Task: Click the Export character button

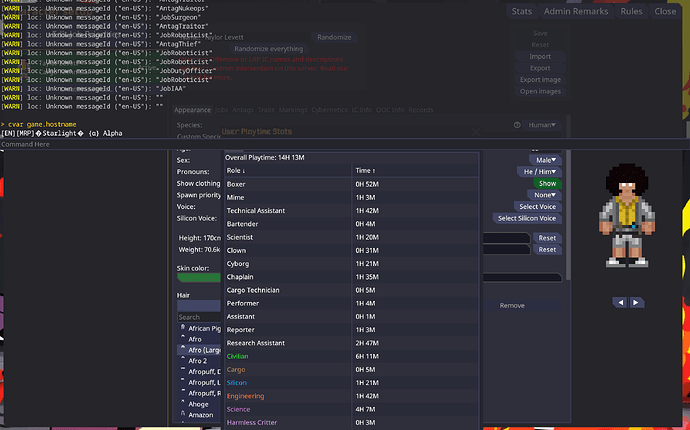Action: [x=540, y=68]
